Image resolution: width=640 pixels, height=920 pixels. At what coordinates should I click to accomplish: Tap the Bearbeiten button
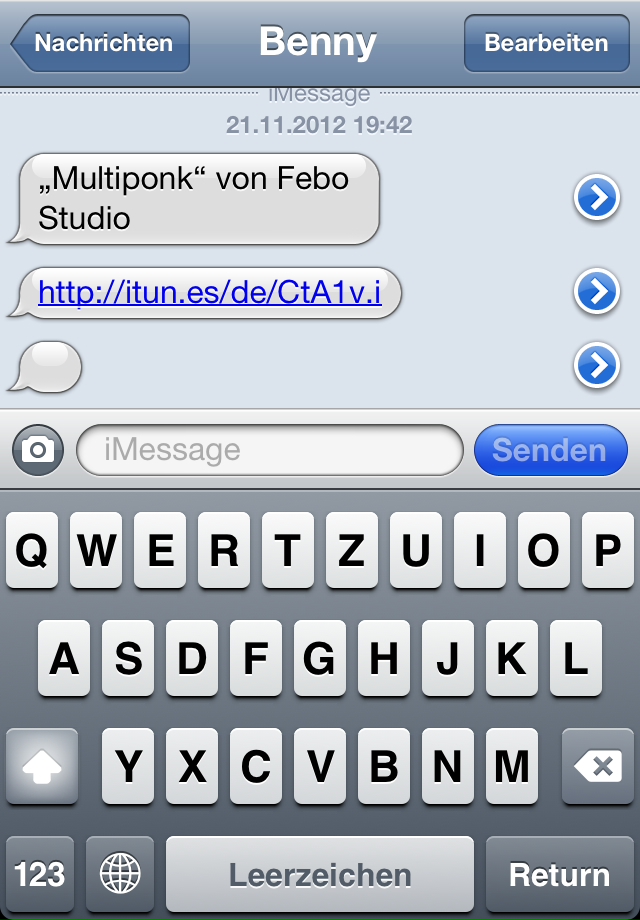click(546, 43)
